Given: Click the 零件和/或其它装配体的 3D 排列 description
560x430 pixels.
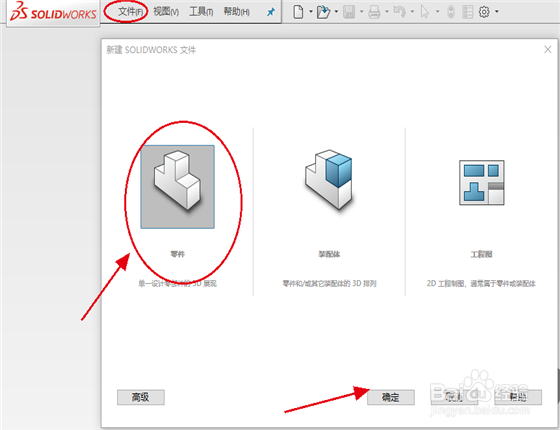Looking at the screenshot, I should point(329,284).
